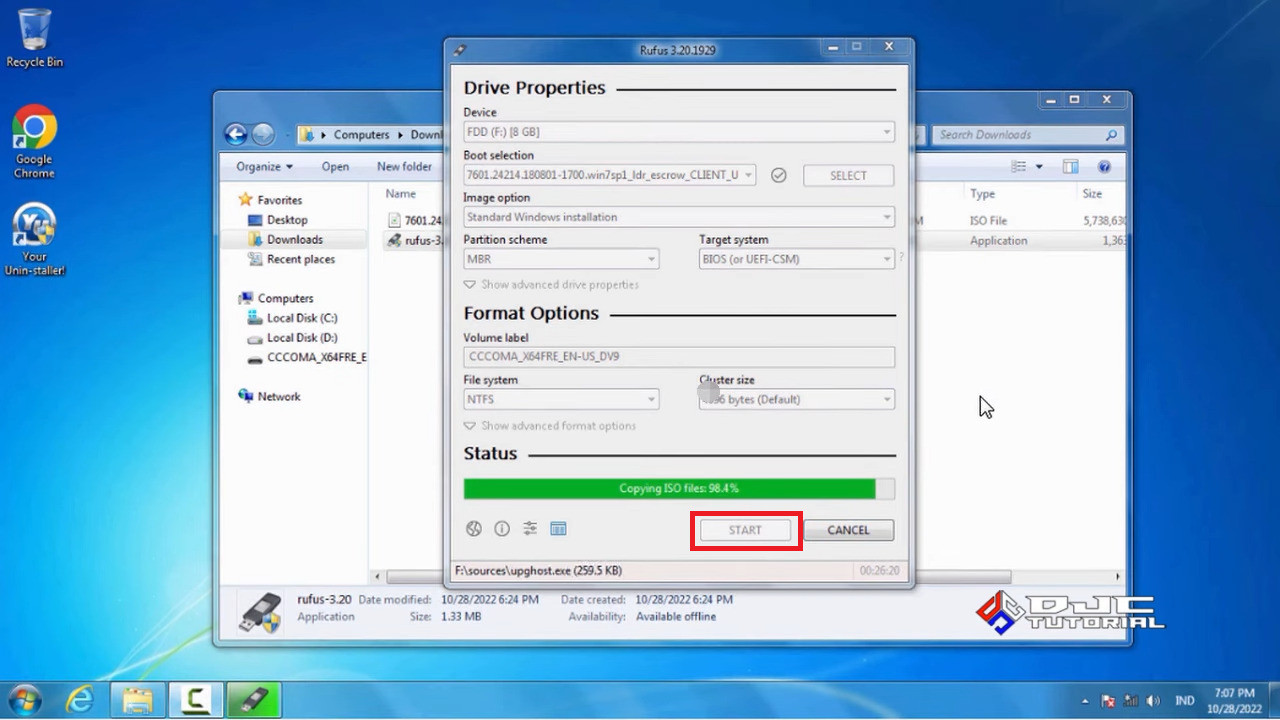Open the Windows Start menu orb
The height and width of the screenshot is (720, 1280).
tap(25, 699)
